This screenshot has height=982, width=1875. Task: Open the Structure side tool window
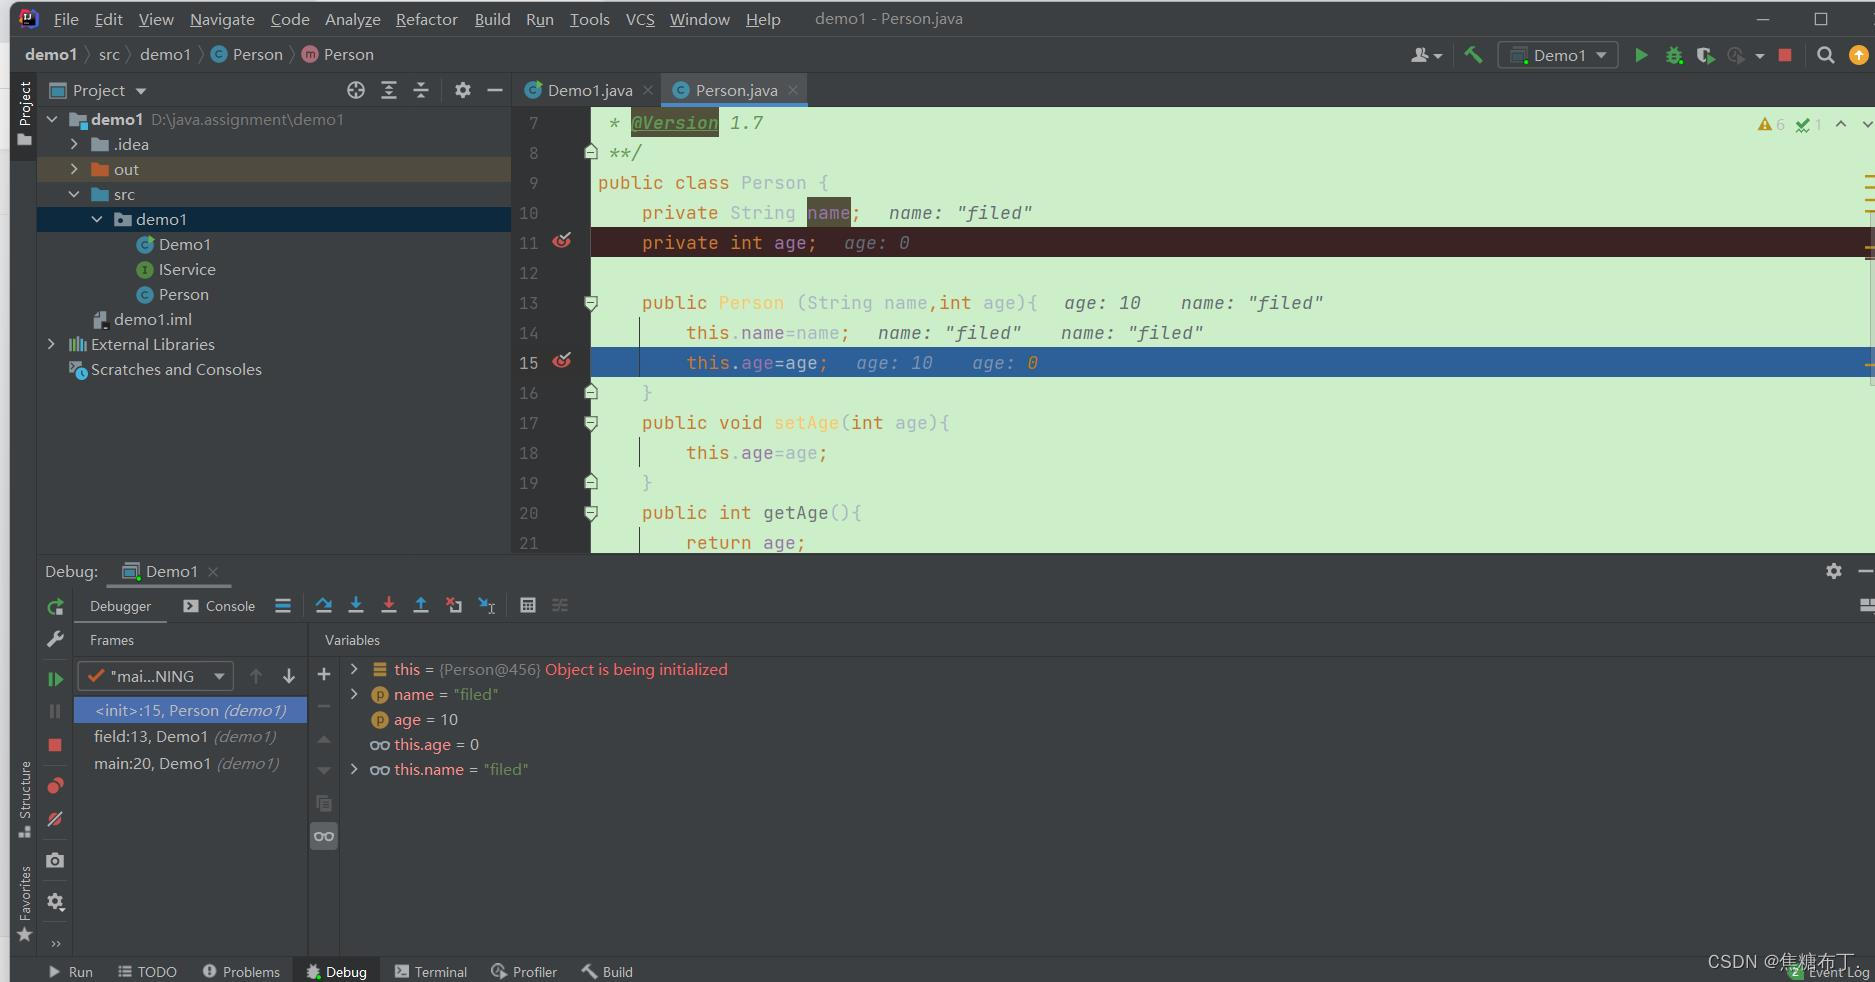pyautogui.click(x=25, y=799)
